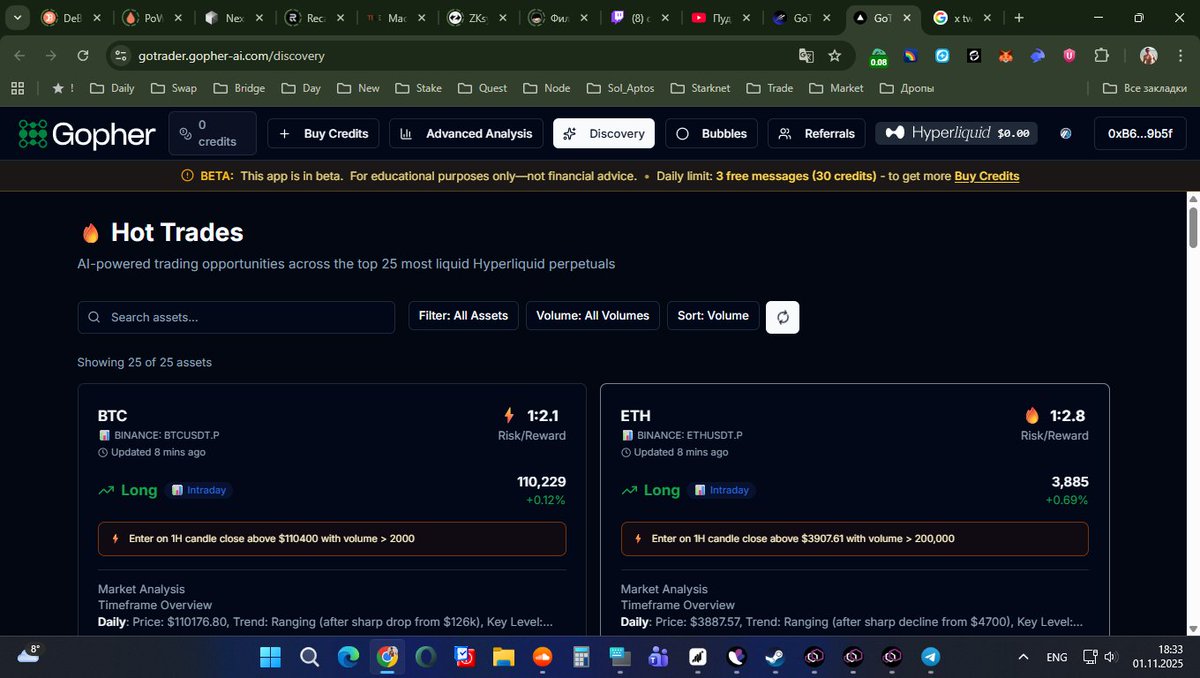Open the Chrome profile avatar
Image resolution: width=1200 pixels, height=678 pixels.
1149,56
